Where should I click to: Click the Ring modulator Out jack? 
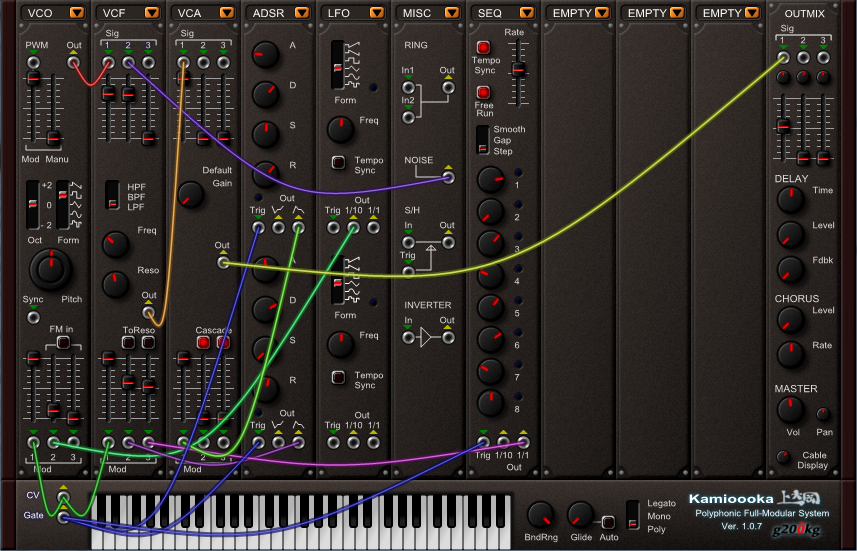(447, 87)
